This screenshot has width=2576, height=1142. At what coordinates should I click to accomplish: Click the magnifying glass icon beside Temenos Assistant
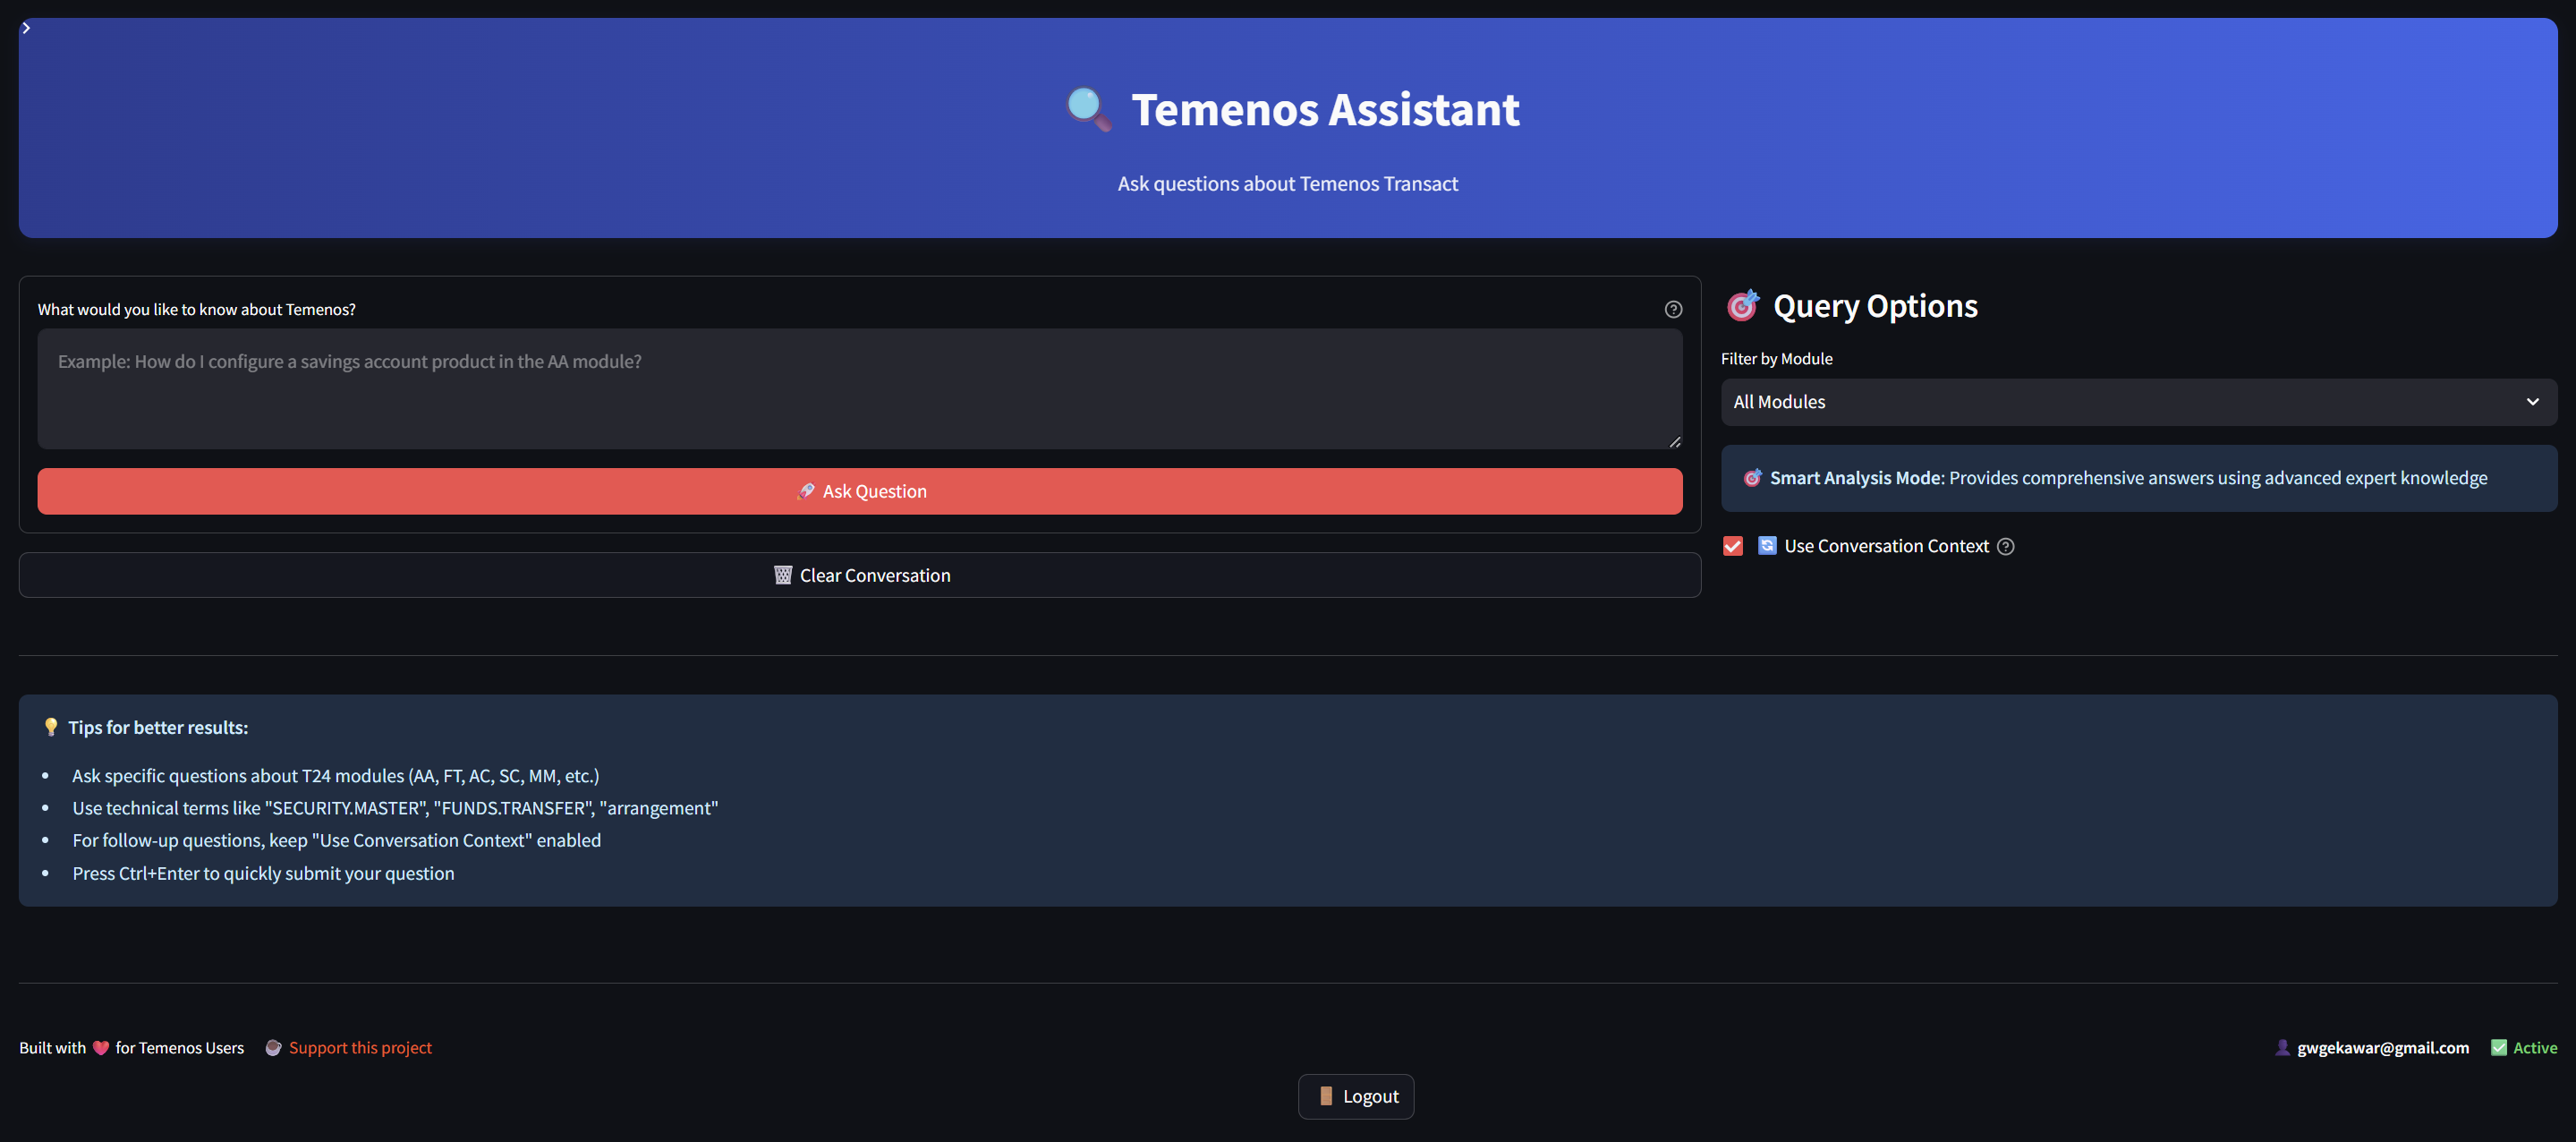pos(1088,109)
